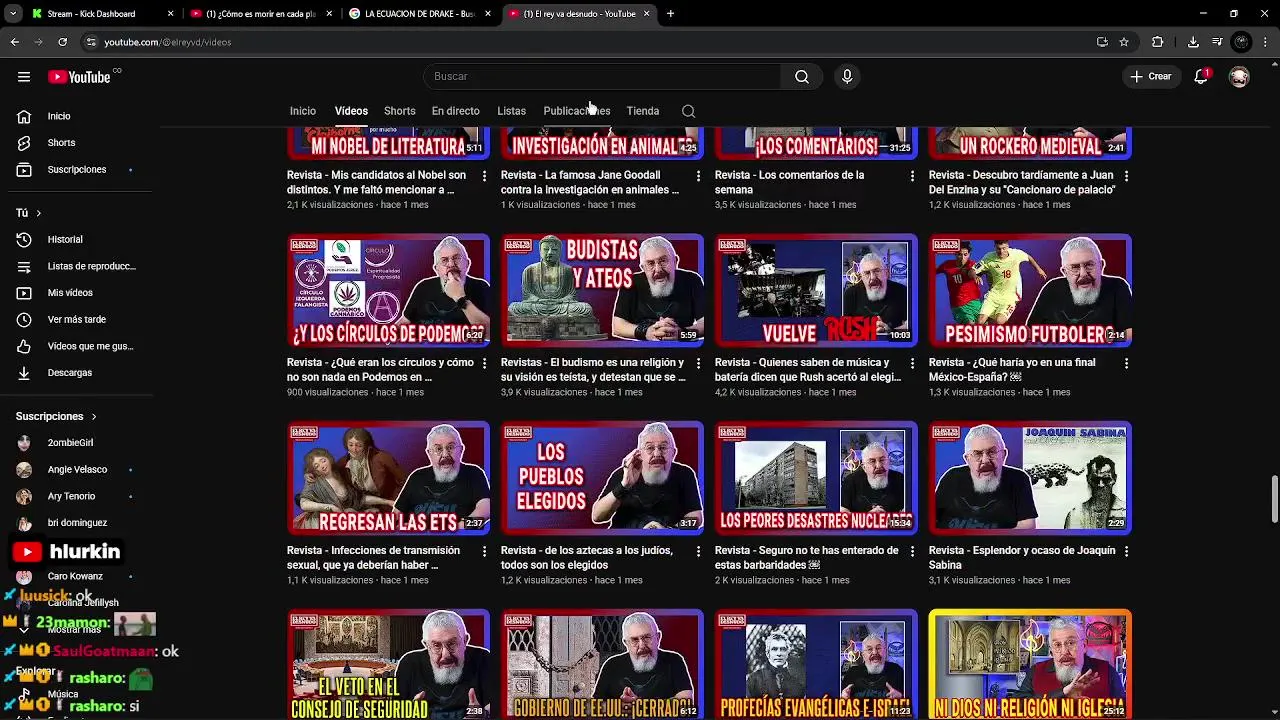Screen dimensions: 1280x720
Task: Open options for Juan Del Enzina video
Action: point(1126,176)
